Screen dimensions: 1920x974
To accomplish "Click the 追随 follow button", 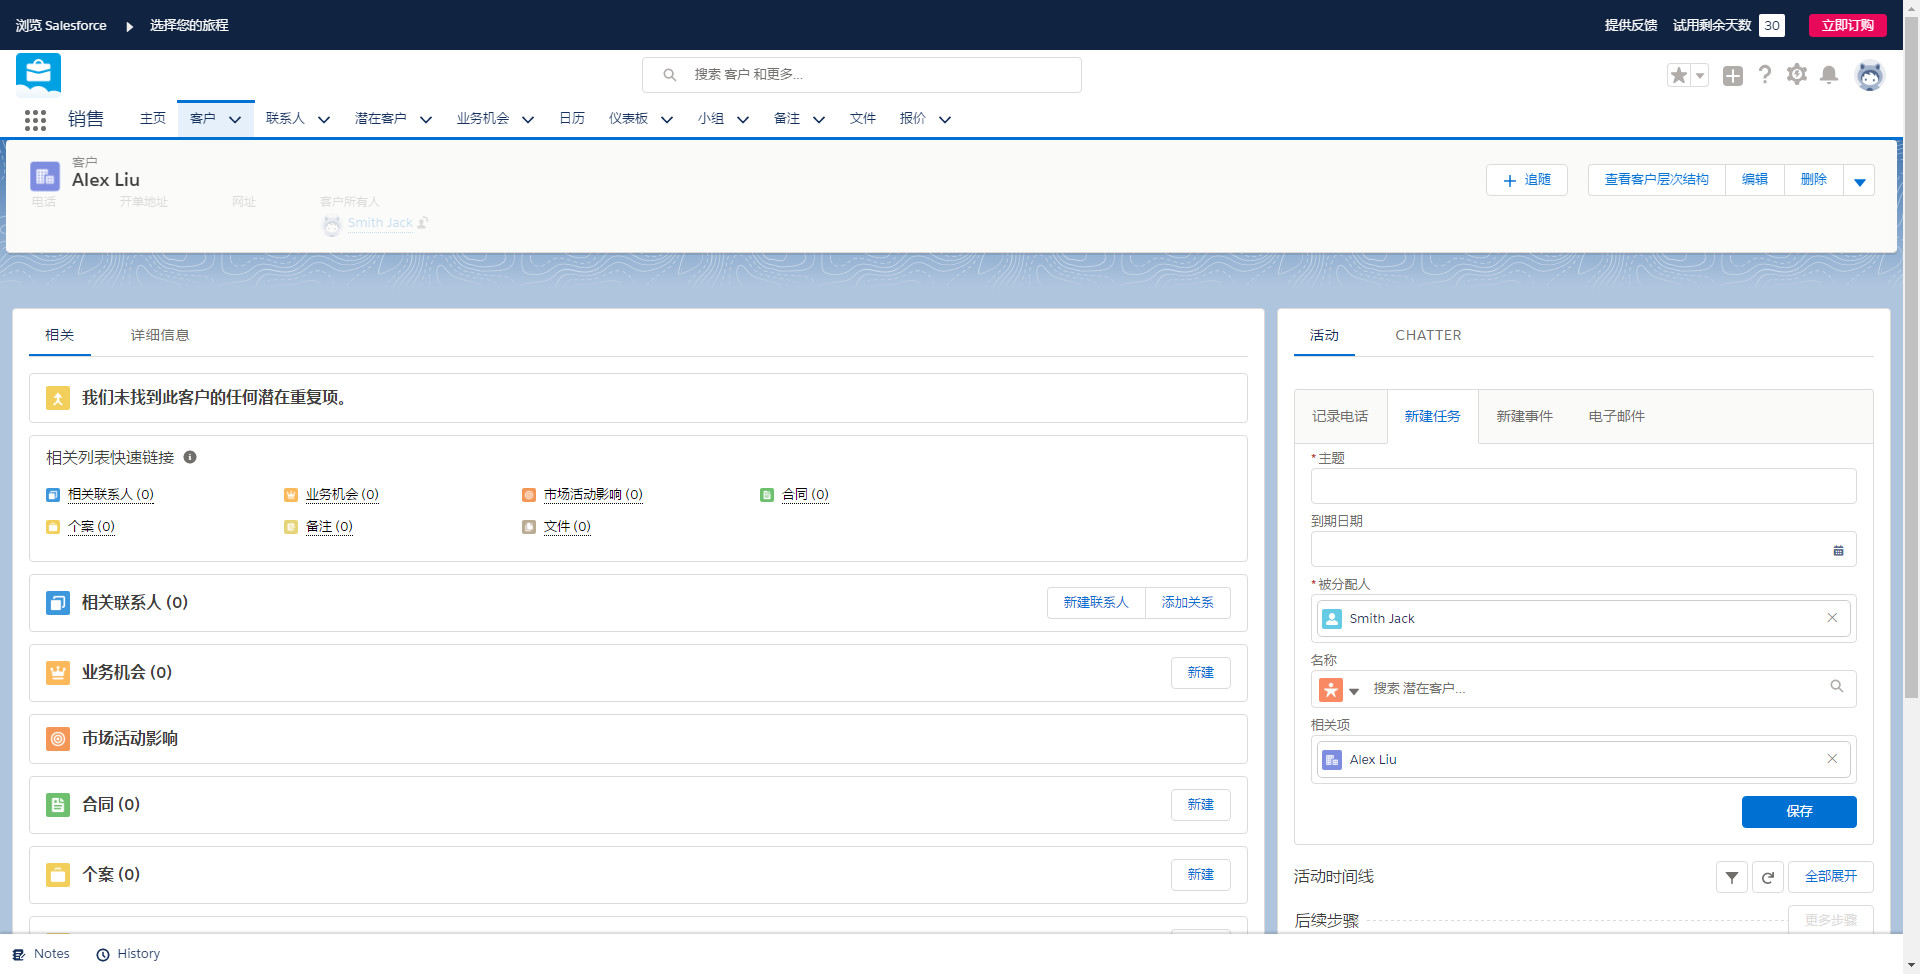I will (1527, 180).
